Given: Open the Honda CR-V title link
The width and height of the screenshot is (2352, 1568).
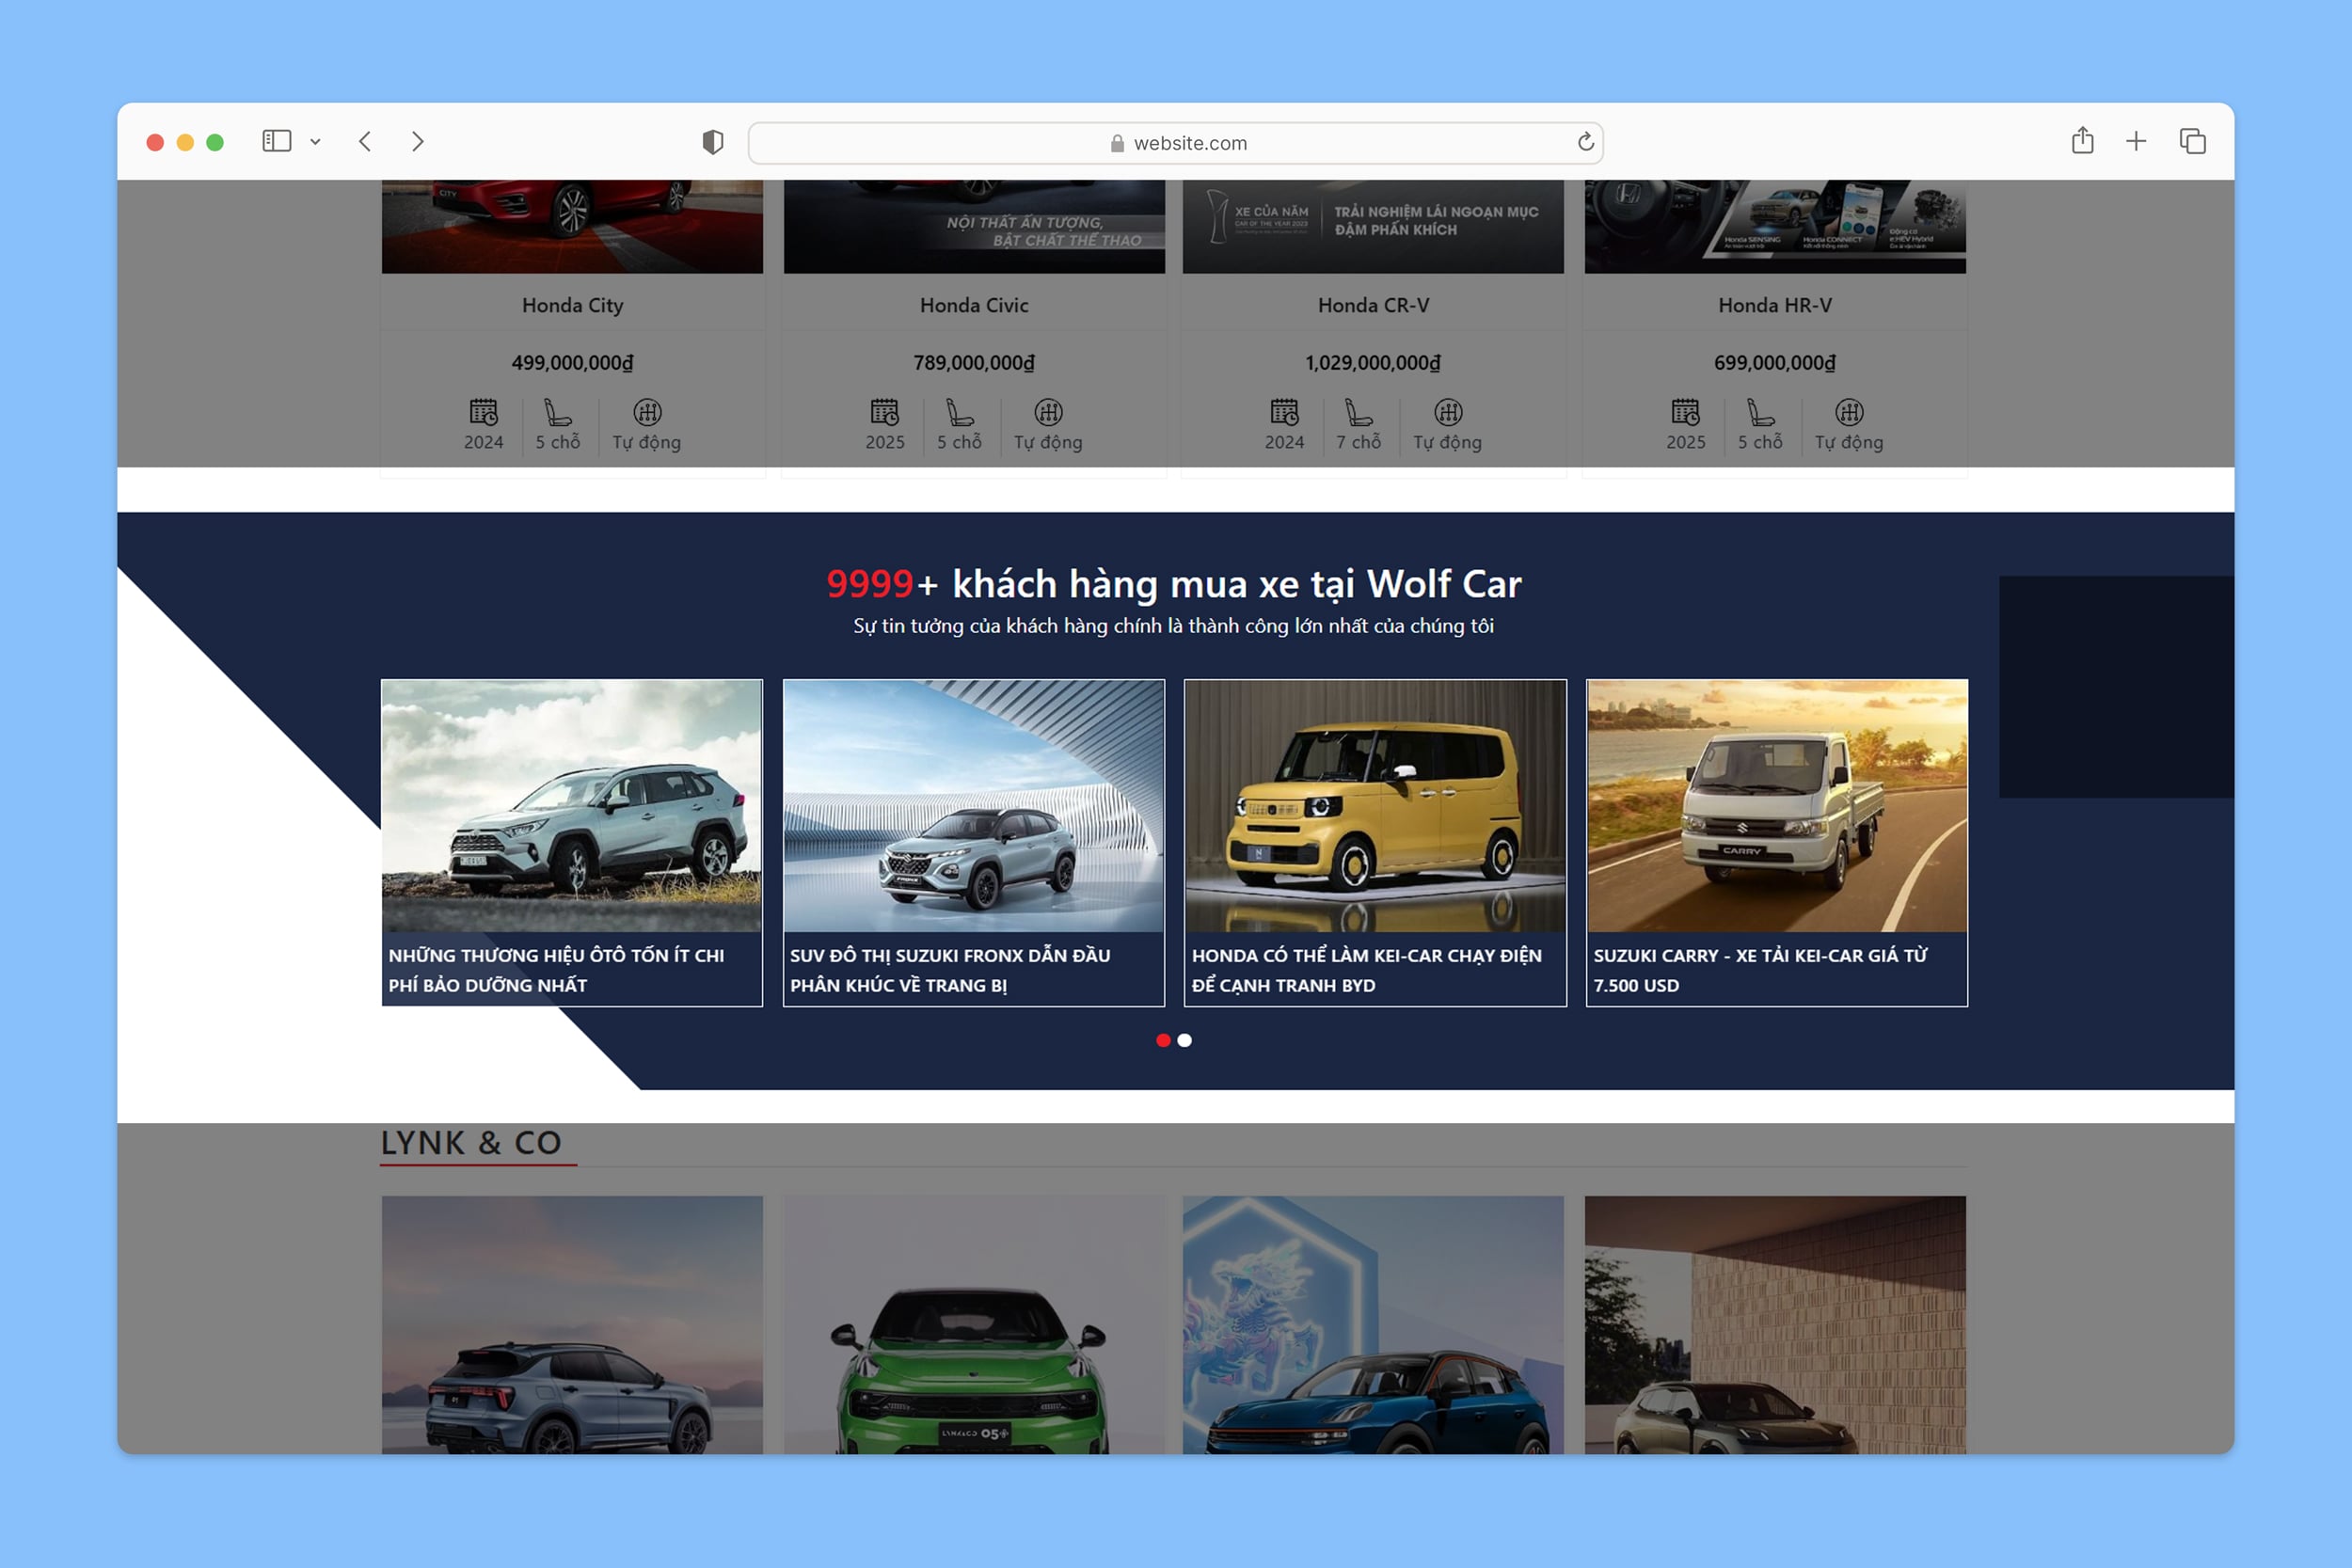Looking at the screenshot, I should pos(1373,305).
